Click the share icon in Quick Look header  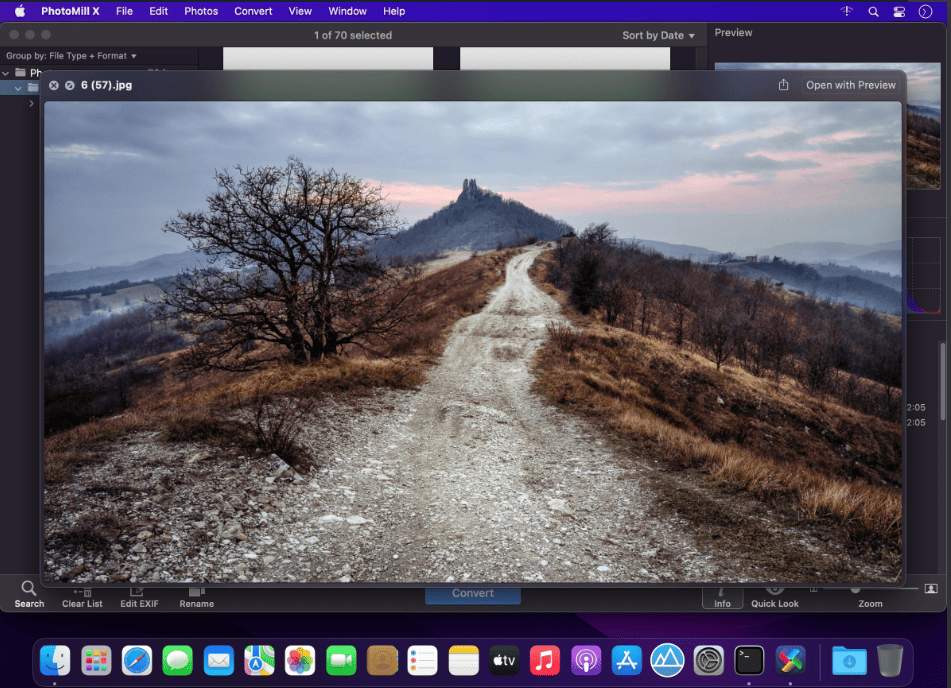coord(783,85)
